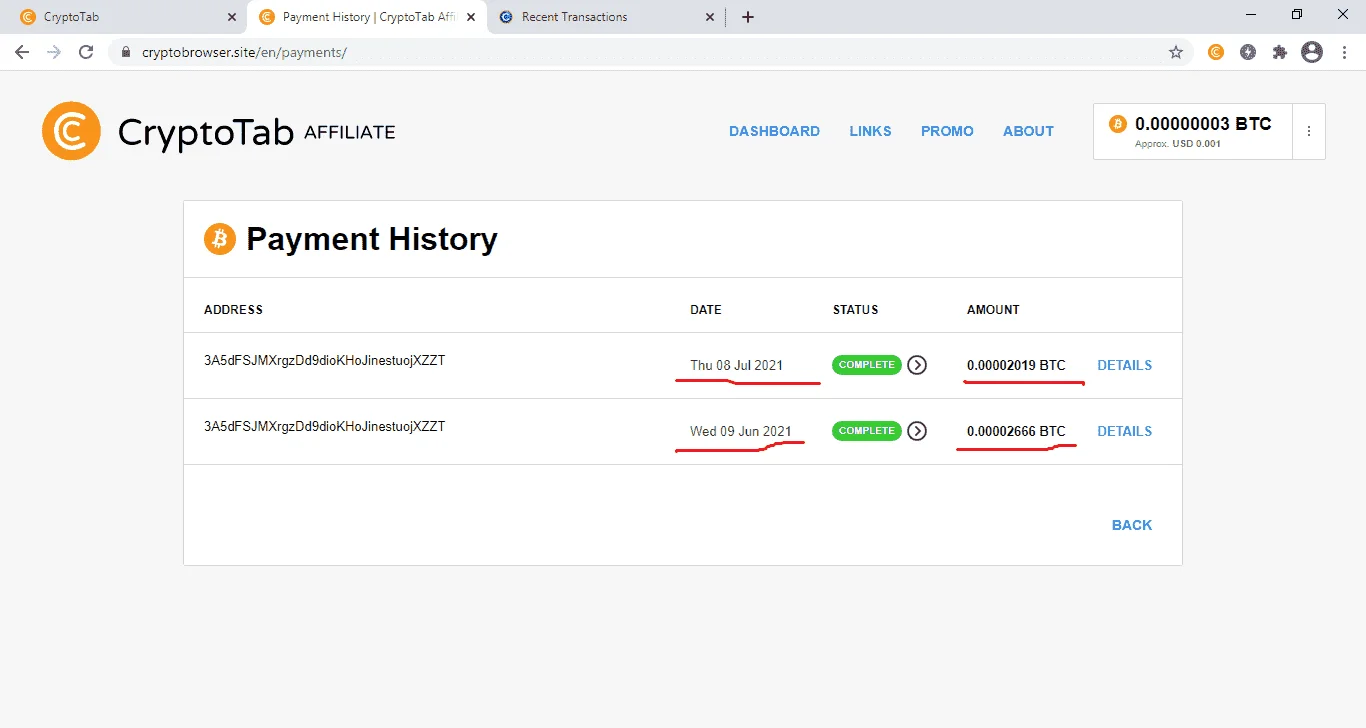Click the CryptoTab logo icon
The height and width of the screenshot is (728, 1366).
[x=71, y=131]
